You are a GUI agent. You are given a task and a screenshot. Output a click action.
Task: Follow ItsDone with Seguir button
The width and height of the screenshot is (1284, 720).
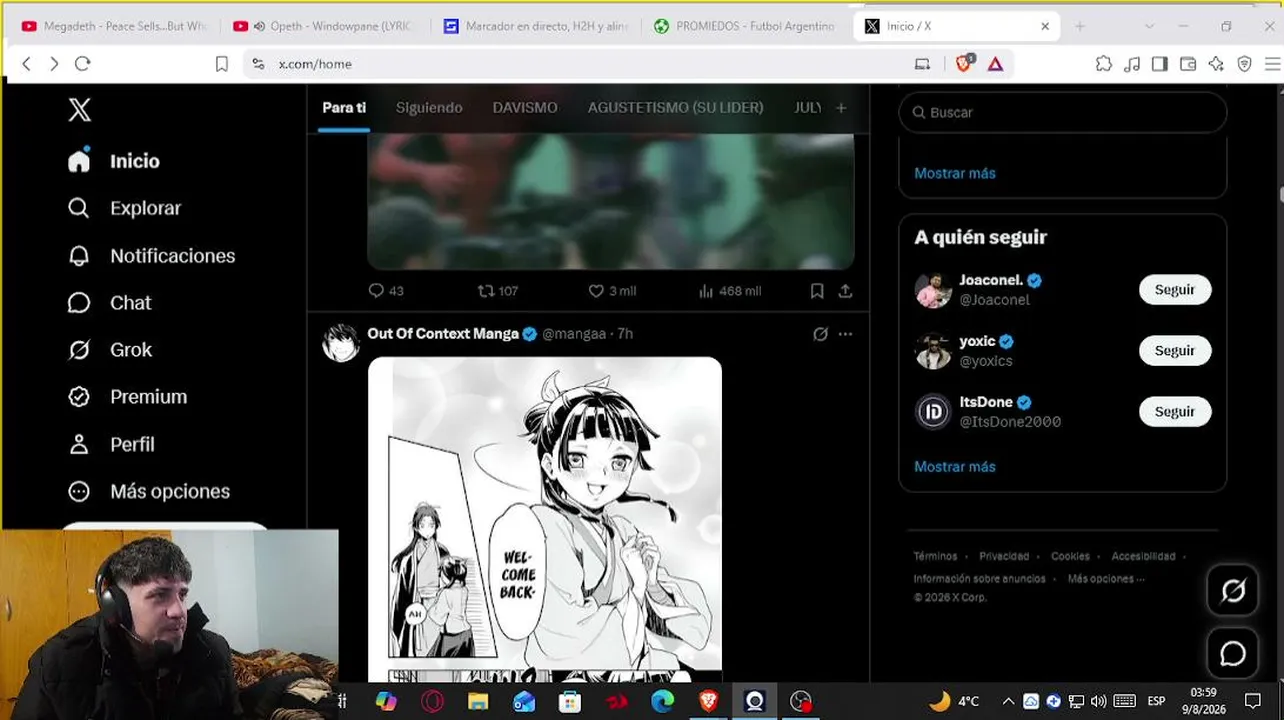[x=1175, y=412]
